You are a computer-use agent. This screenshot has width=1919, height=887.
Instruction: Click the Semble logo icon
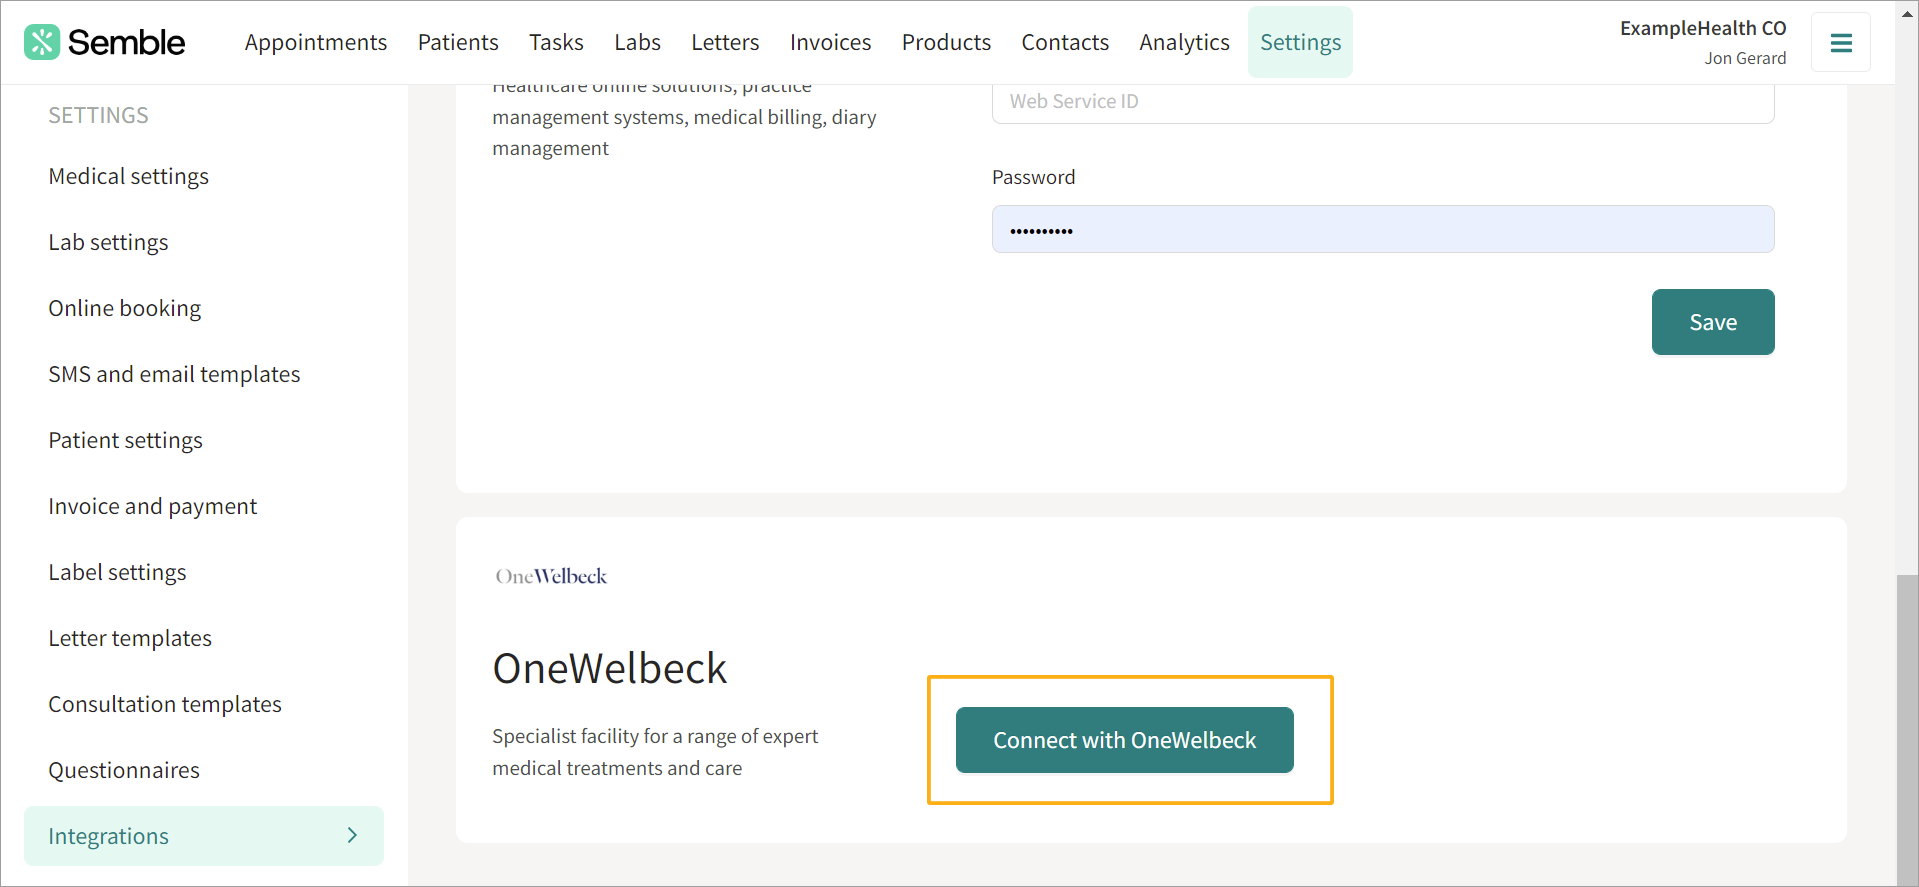tap(42, 42)
